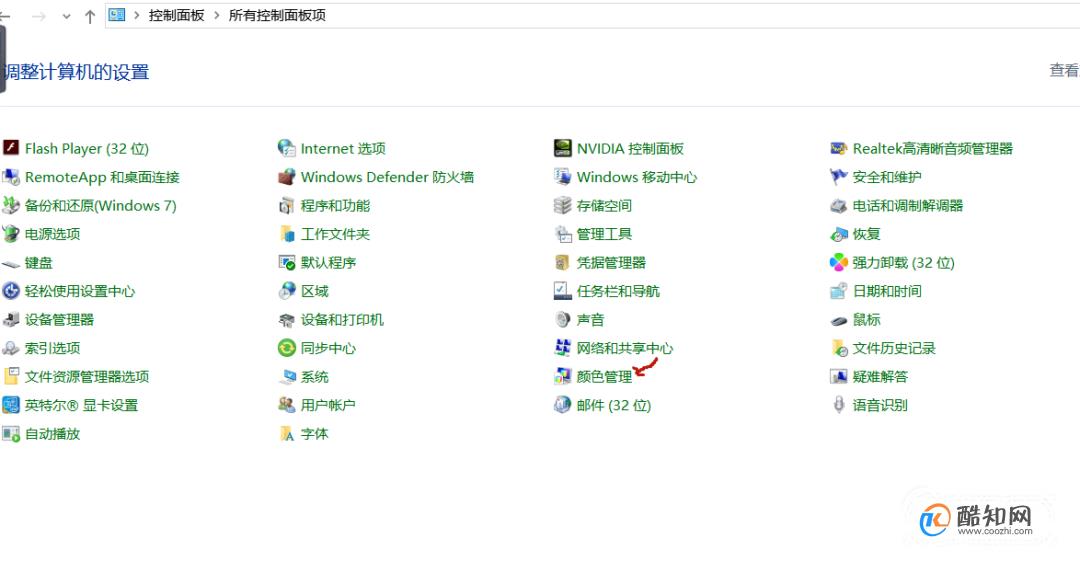Open the 疑难解答 link
The width and height of the screenshot is (1080, 574).
click(880, 377)
